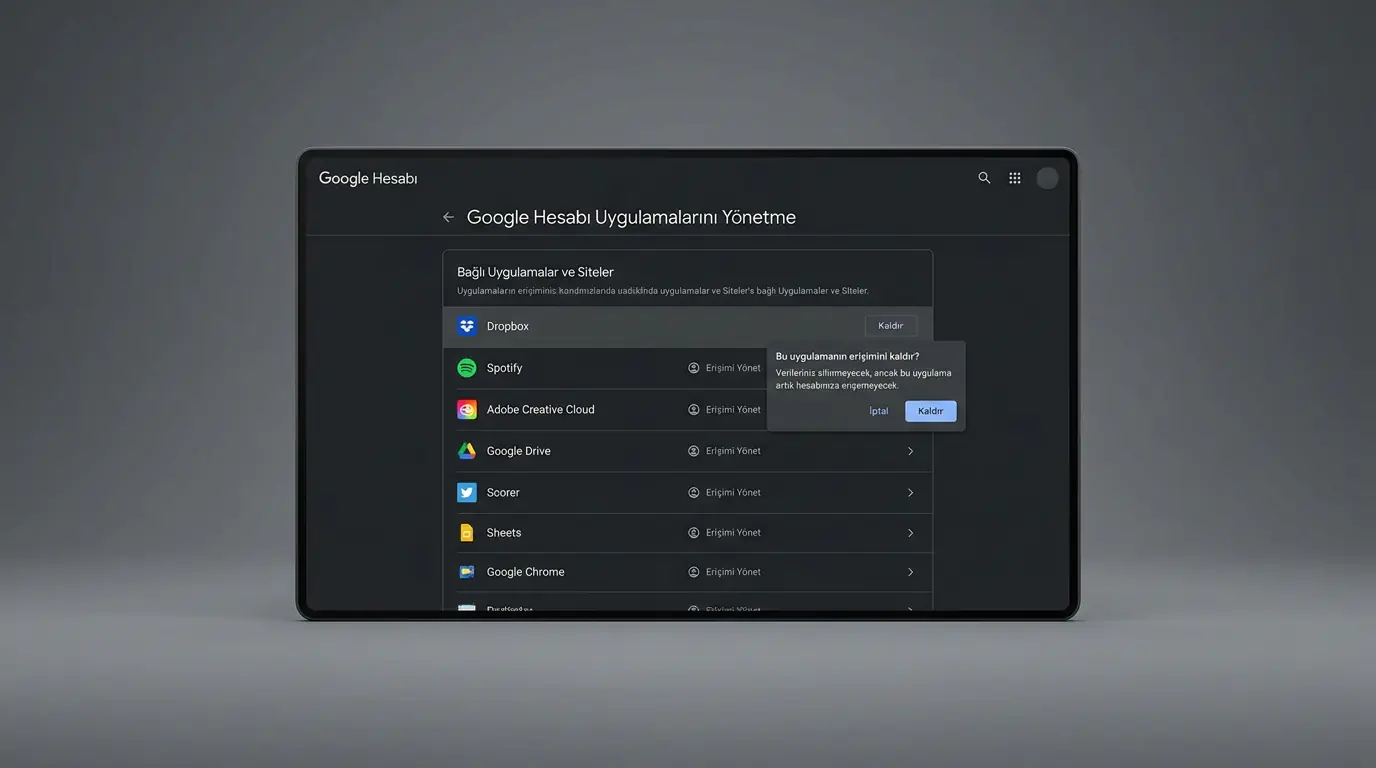Screen dimensions: 1376x768
Task: Open the profile avatar menu
Action: 1047,178
